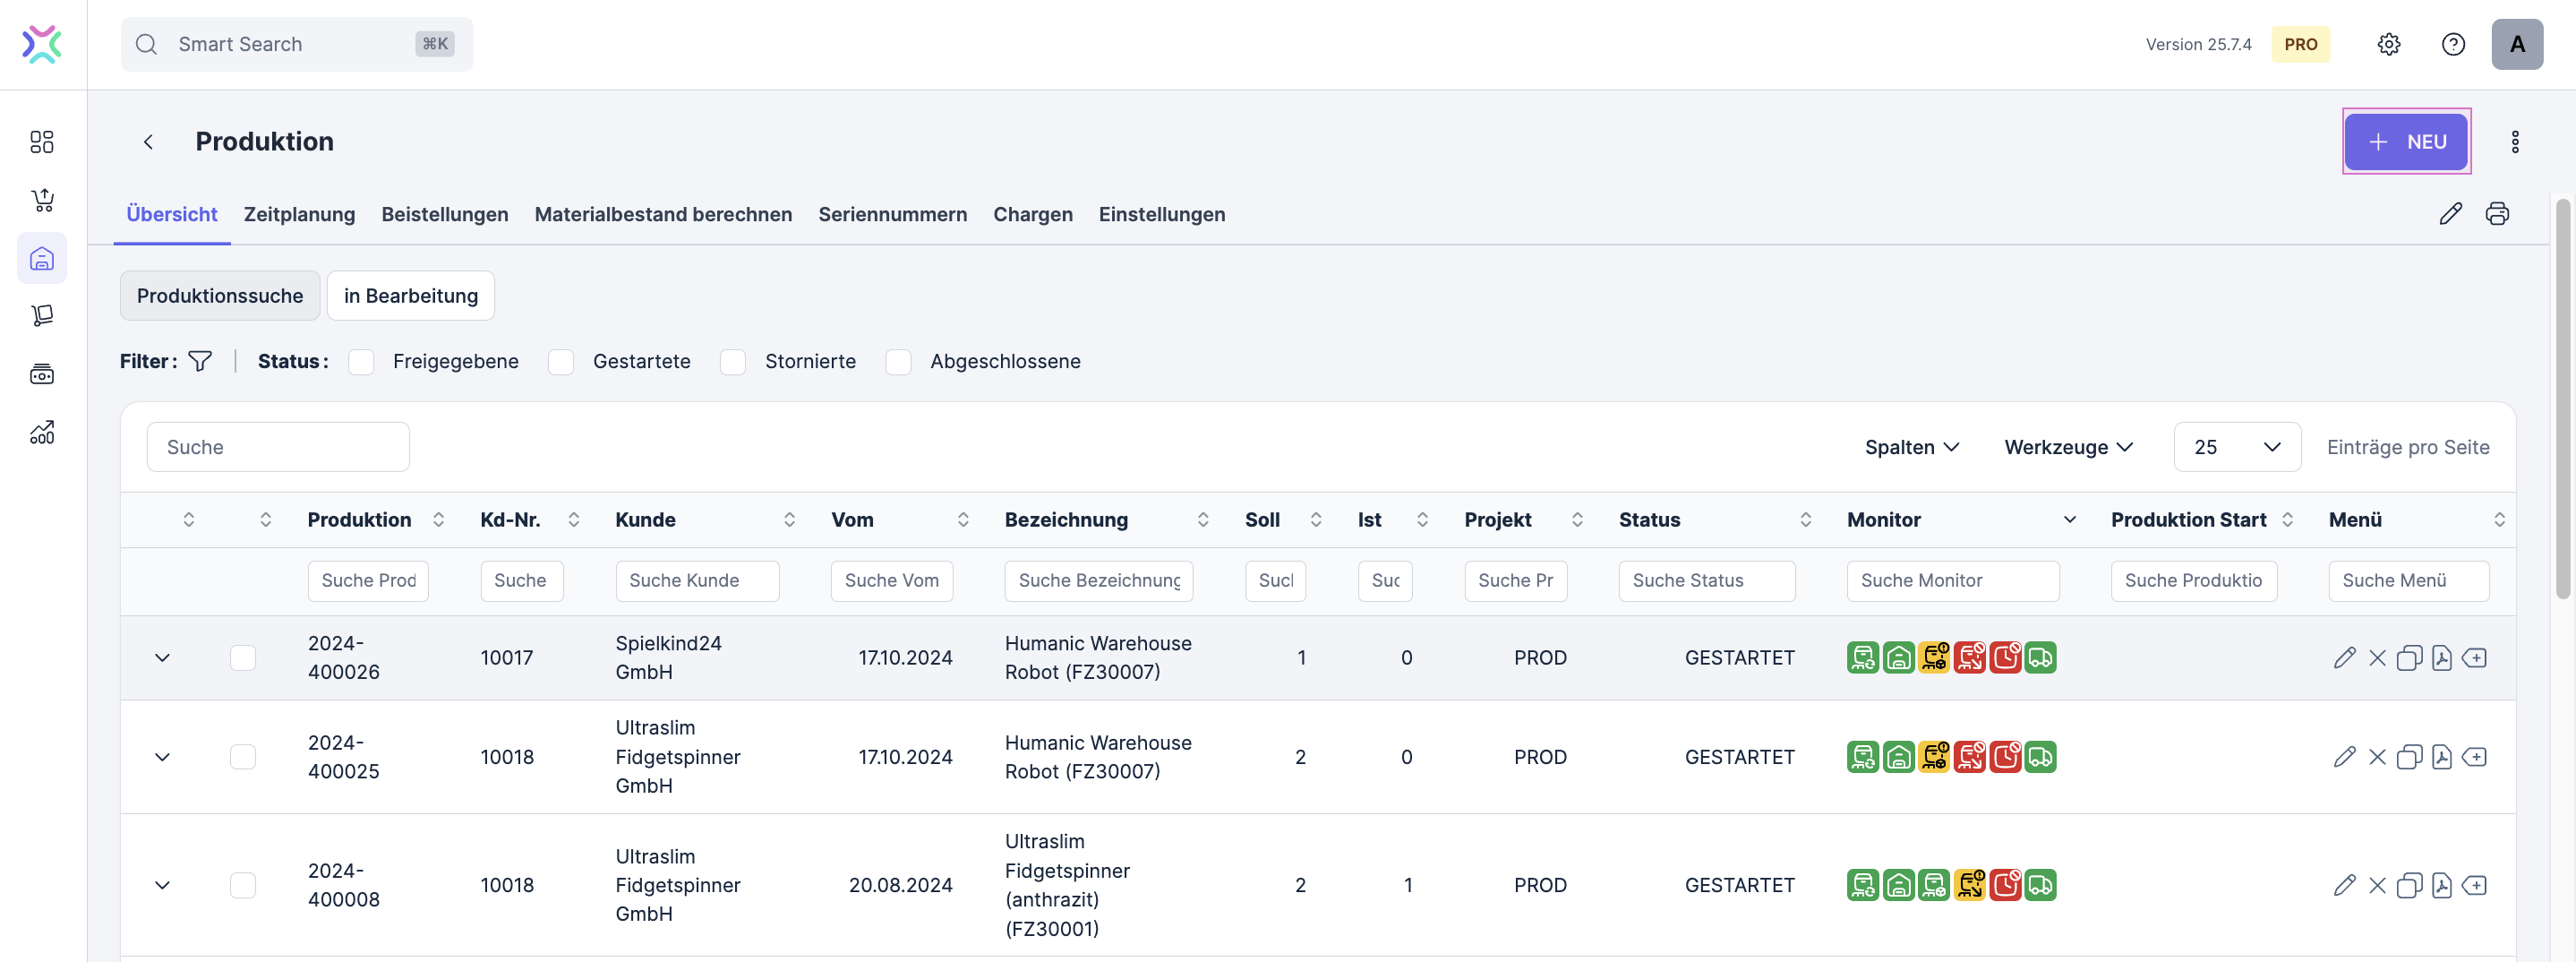Open the entries per page dropdown
Viewport: 2576px width, 962px height.
tap(2236, 447)
